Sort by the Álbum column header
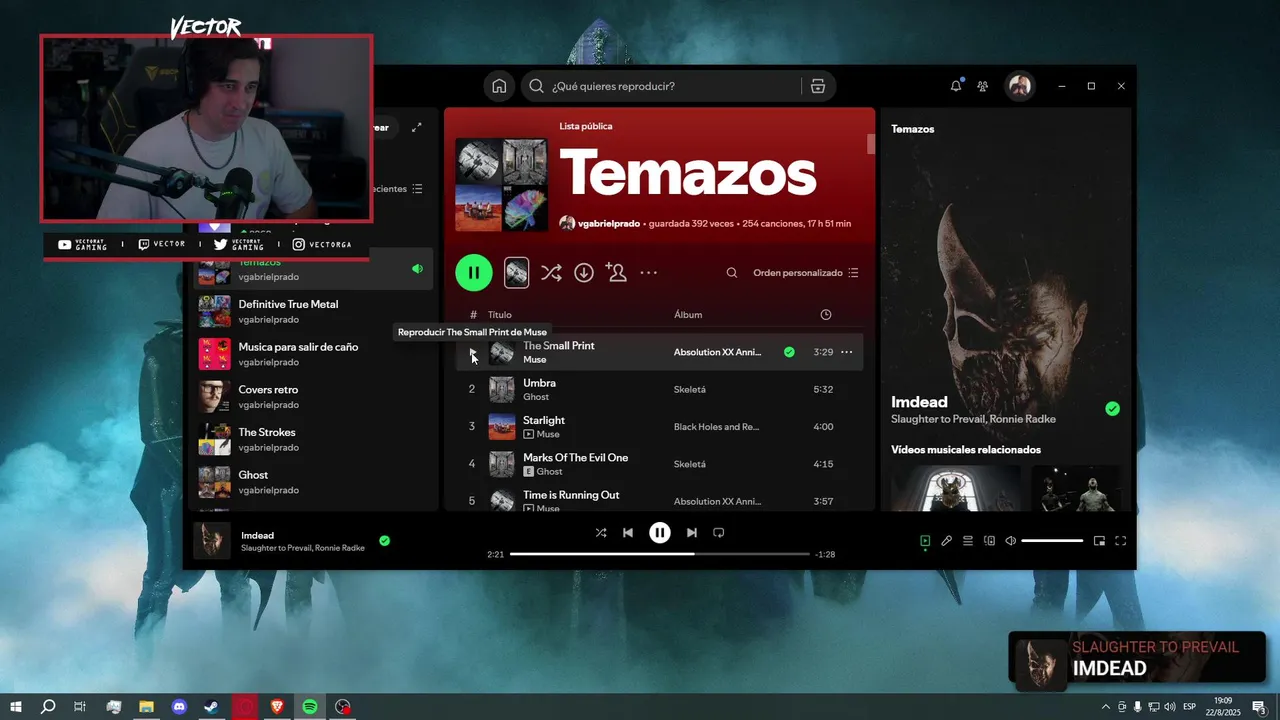 click(688, 315)
